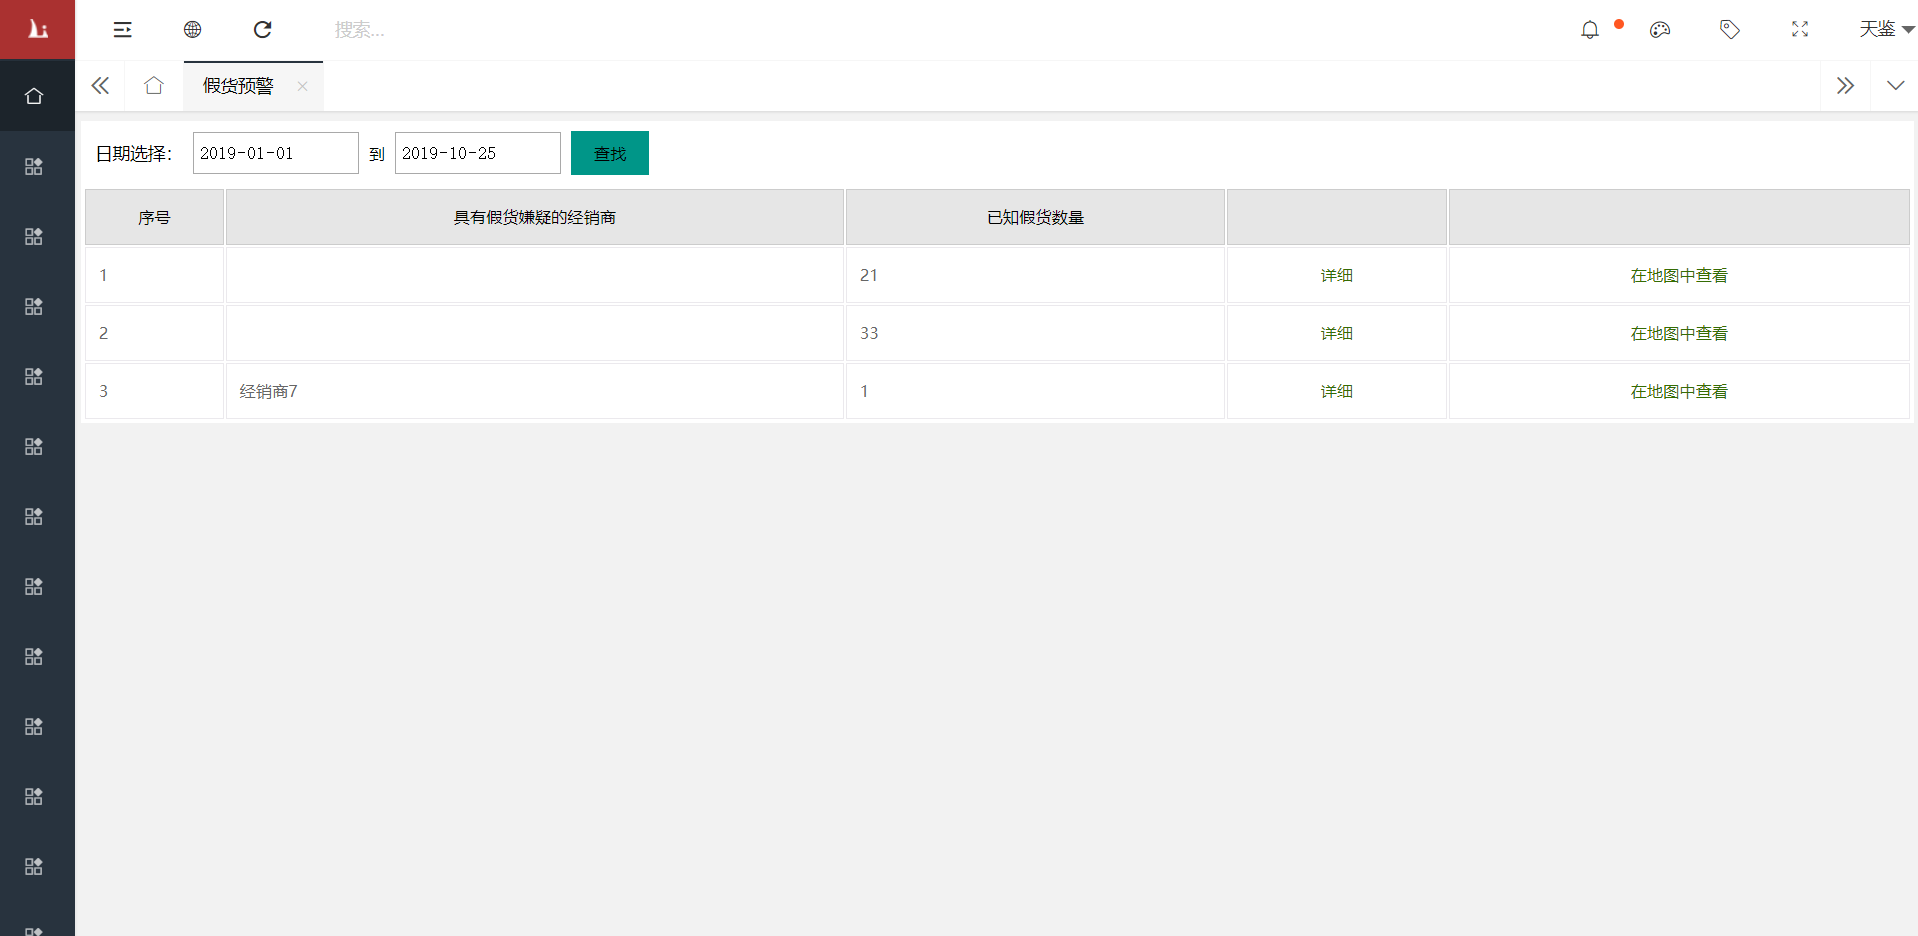The image size is (1918, 936).
Task: Click the home icon in the sidebar
Action: click(x=35, y=96)
